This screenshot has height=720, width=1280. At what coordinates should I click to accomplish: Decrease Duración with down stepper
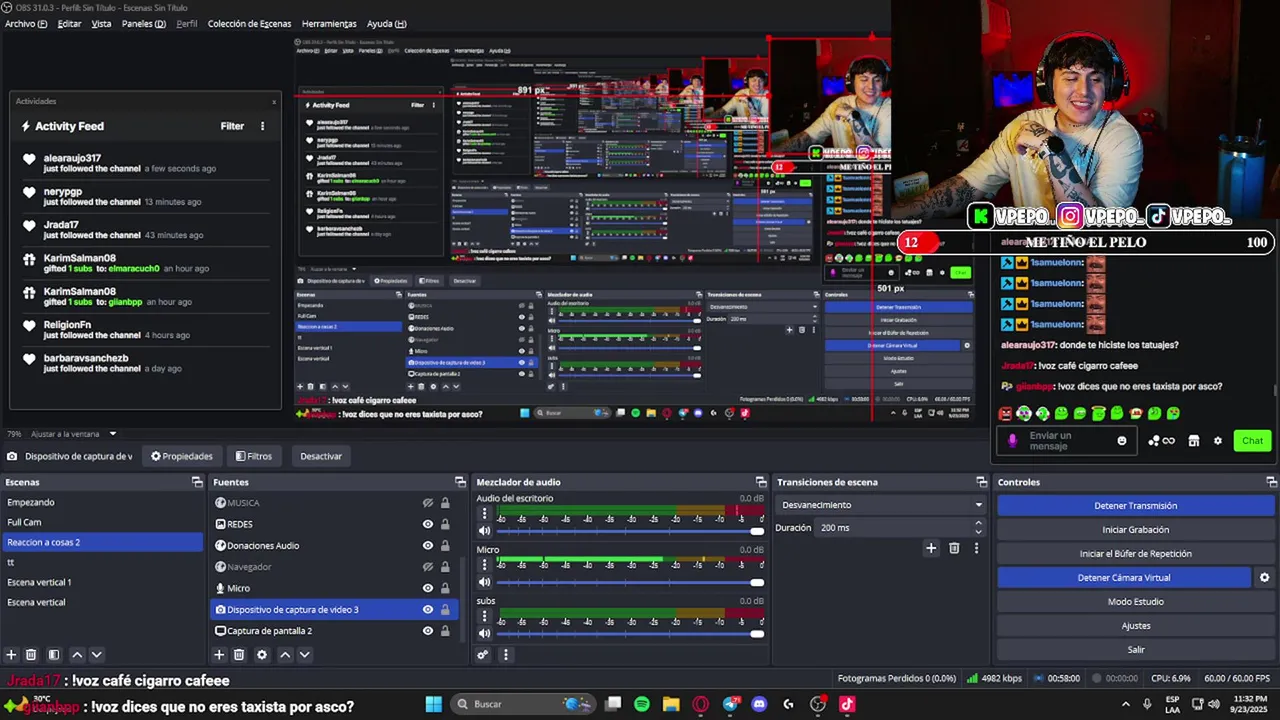(x=979, y=532)
